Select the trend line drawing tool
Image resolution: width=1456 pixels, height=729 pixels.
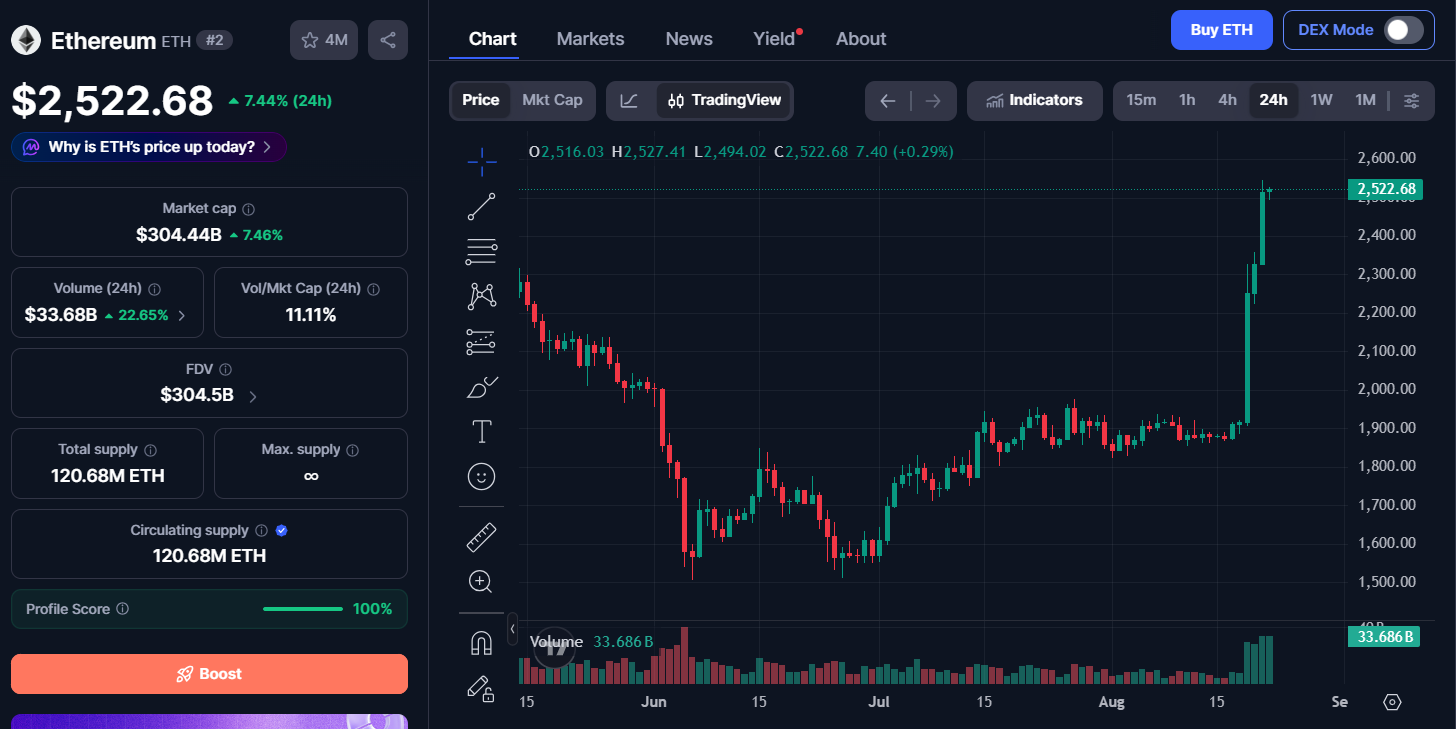tap(481, 207)
